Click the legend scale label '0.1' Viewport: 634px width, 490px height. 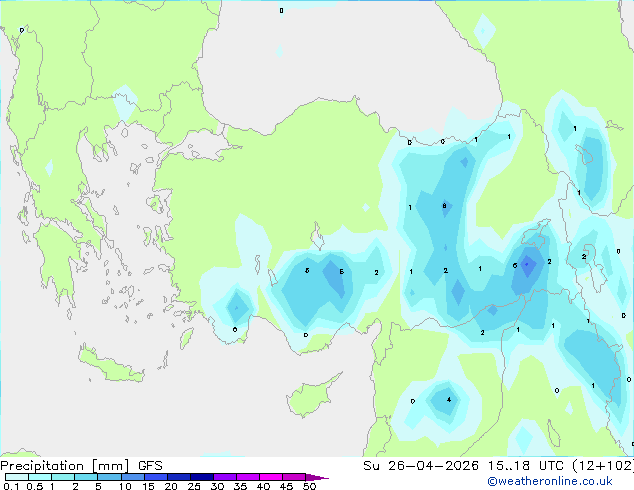[x=11, y=486]
